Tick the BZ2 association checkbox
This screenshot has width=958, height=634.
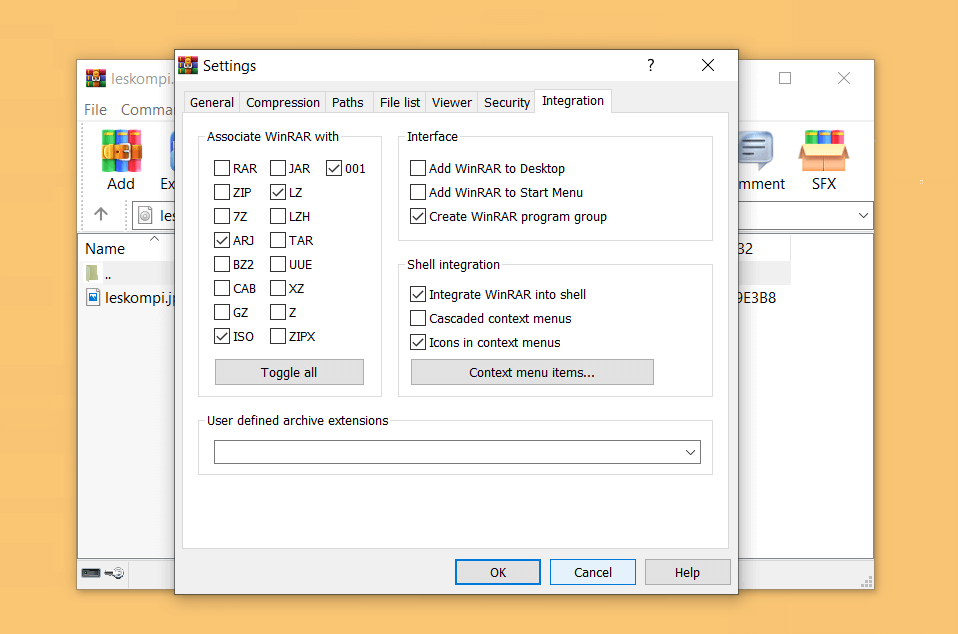(x=222, y=264)
